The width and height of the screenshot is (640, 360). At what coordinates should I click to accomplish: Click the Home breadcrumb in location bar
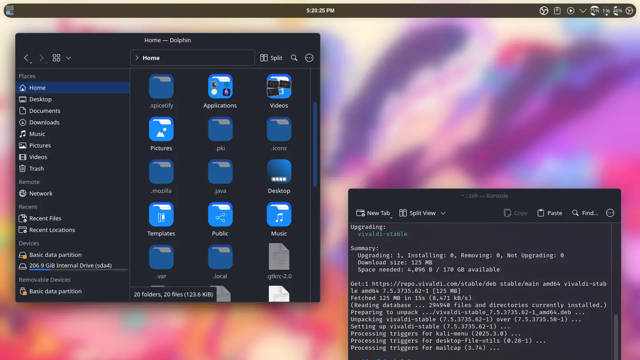[151, 58]
